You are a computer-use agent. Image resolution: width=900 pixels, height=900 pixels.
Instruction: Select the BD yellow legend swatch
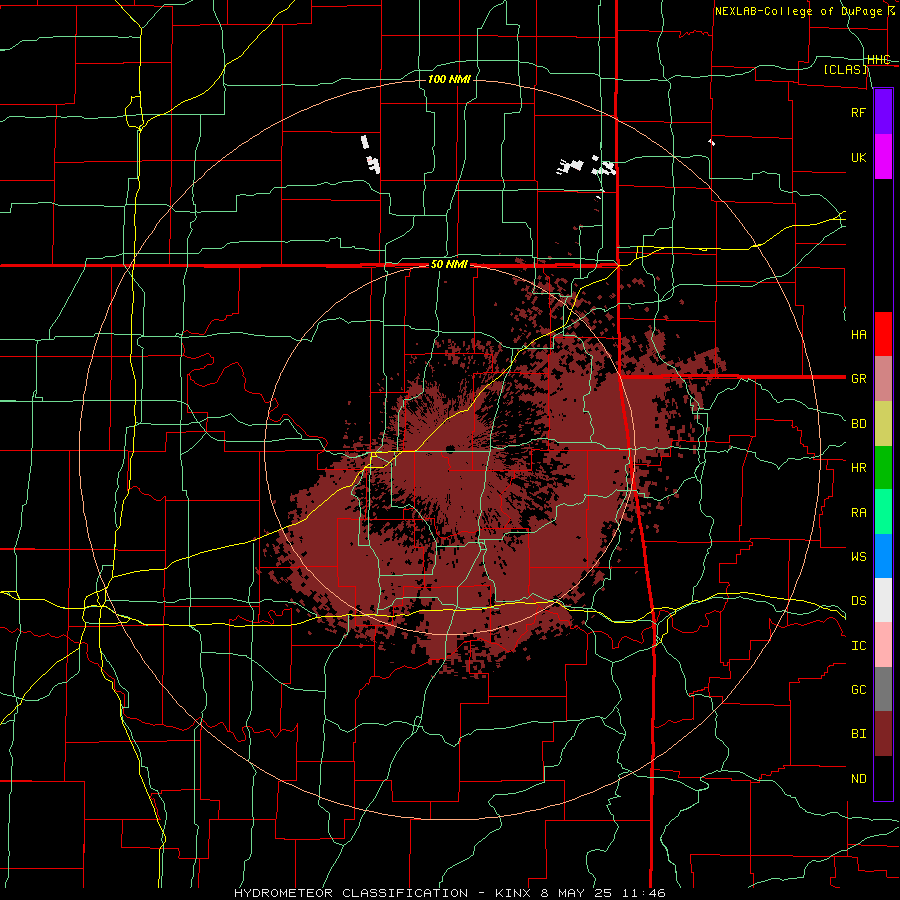click(883, 424)
